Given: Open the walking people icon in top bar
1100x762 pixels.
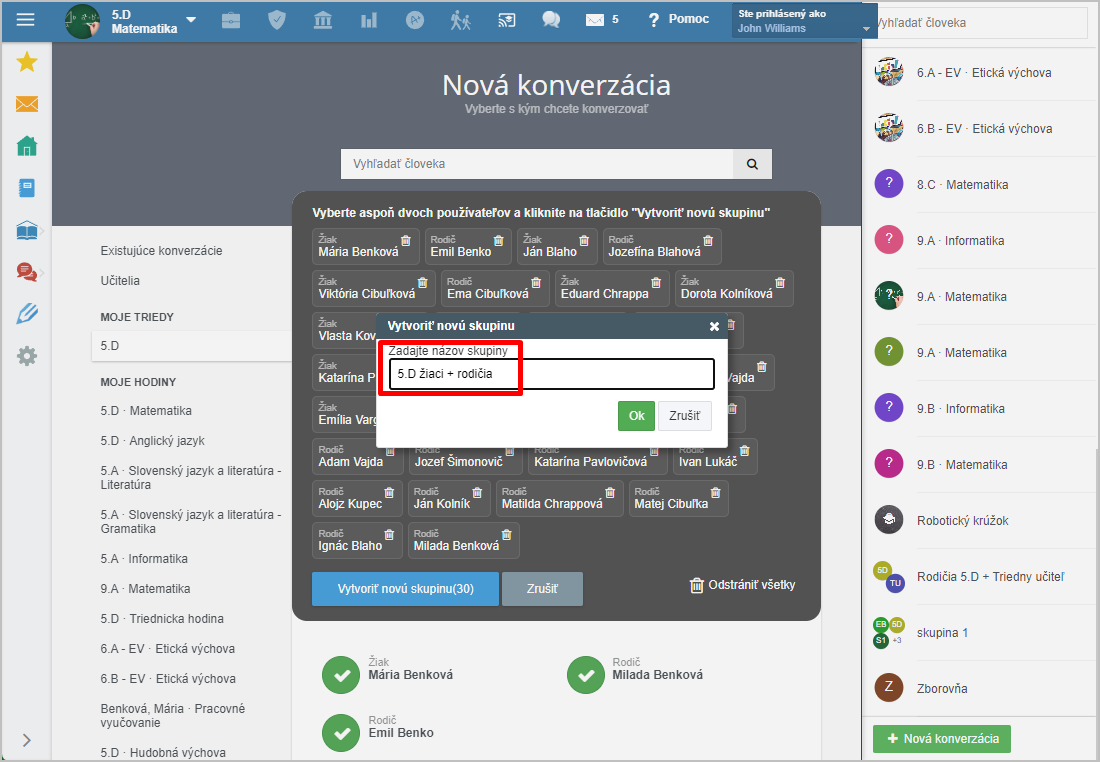Looking at the screenshot, I should [460, 20].
